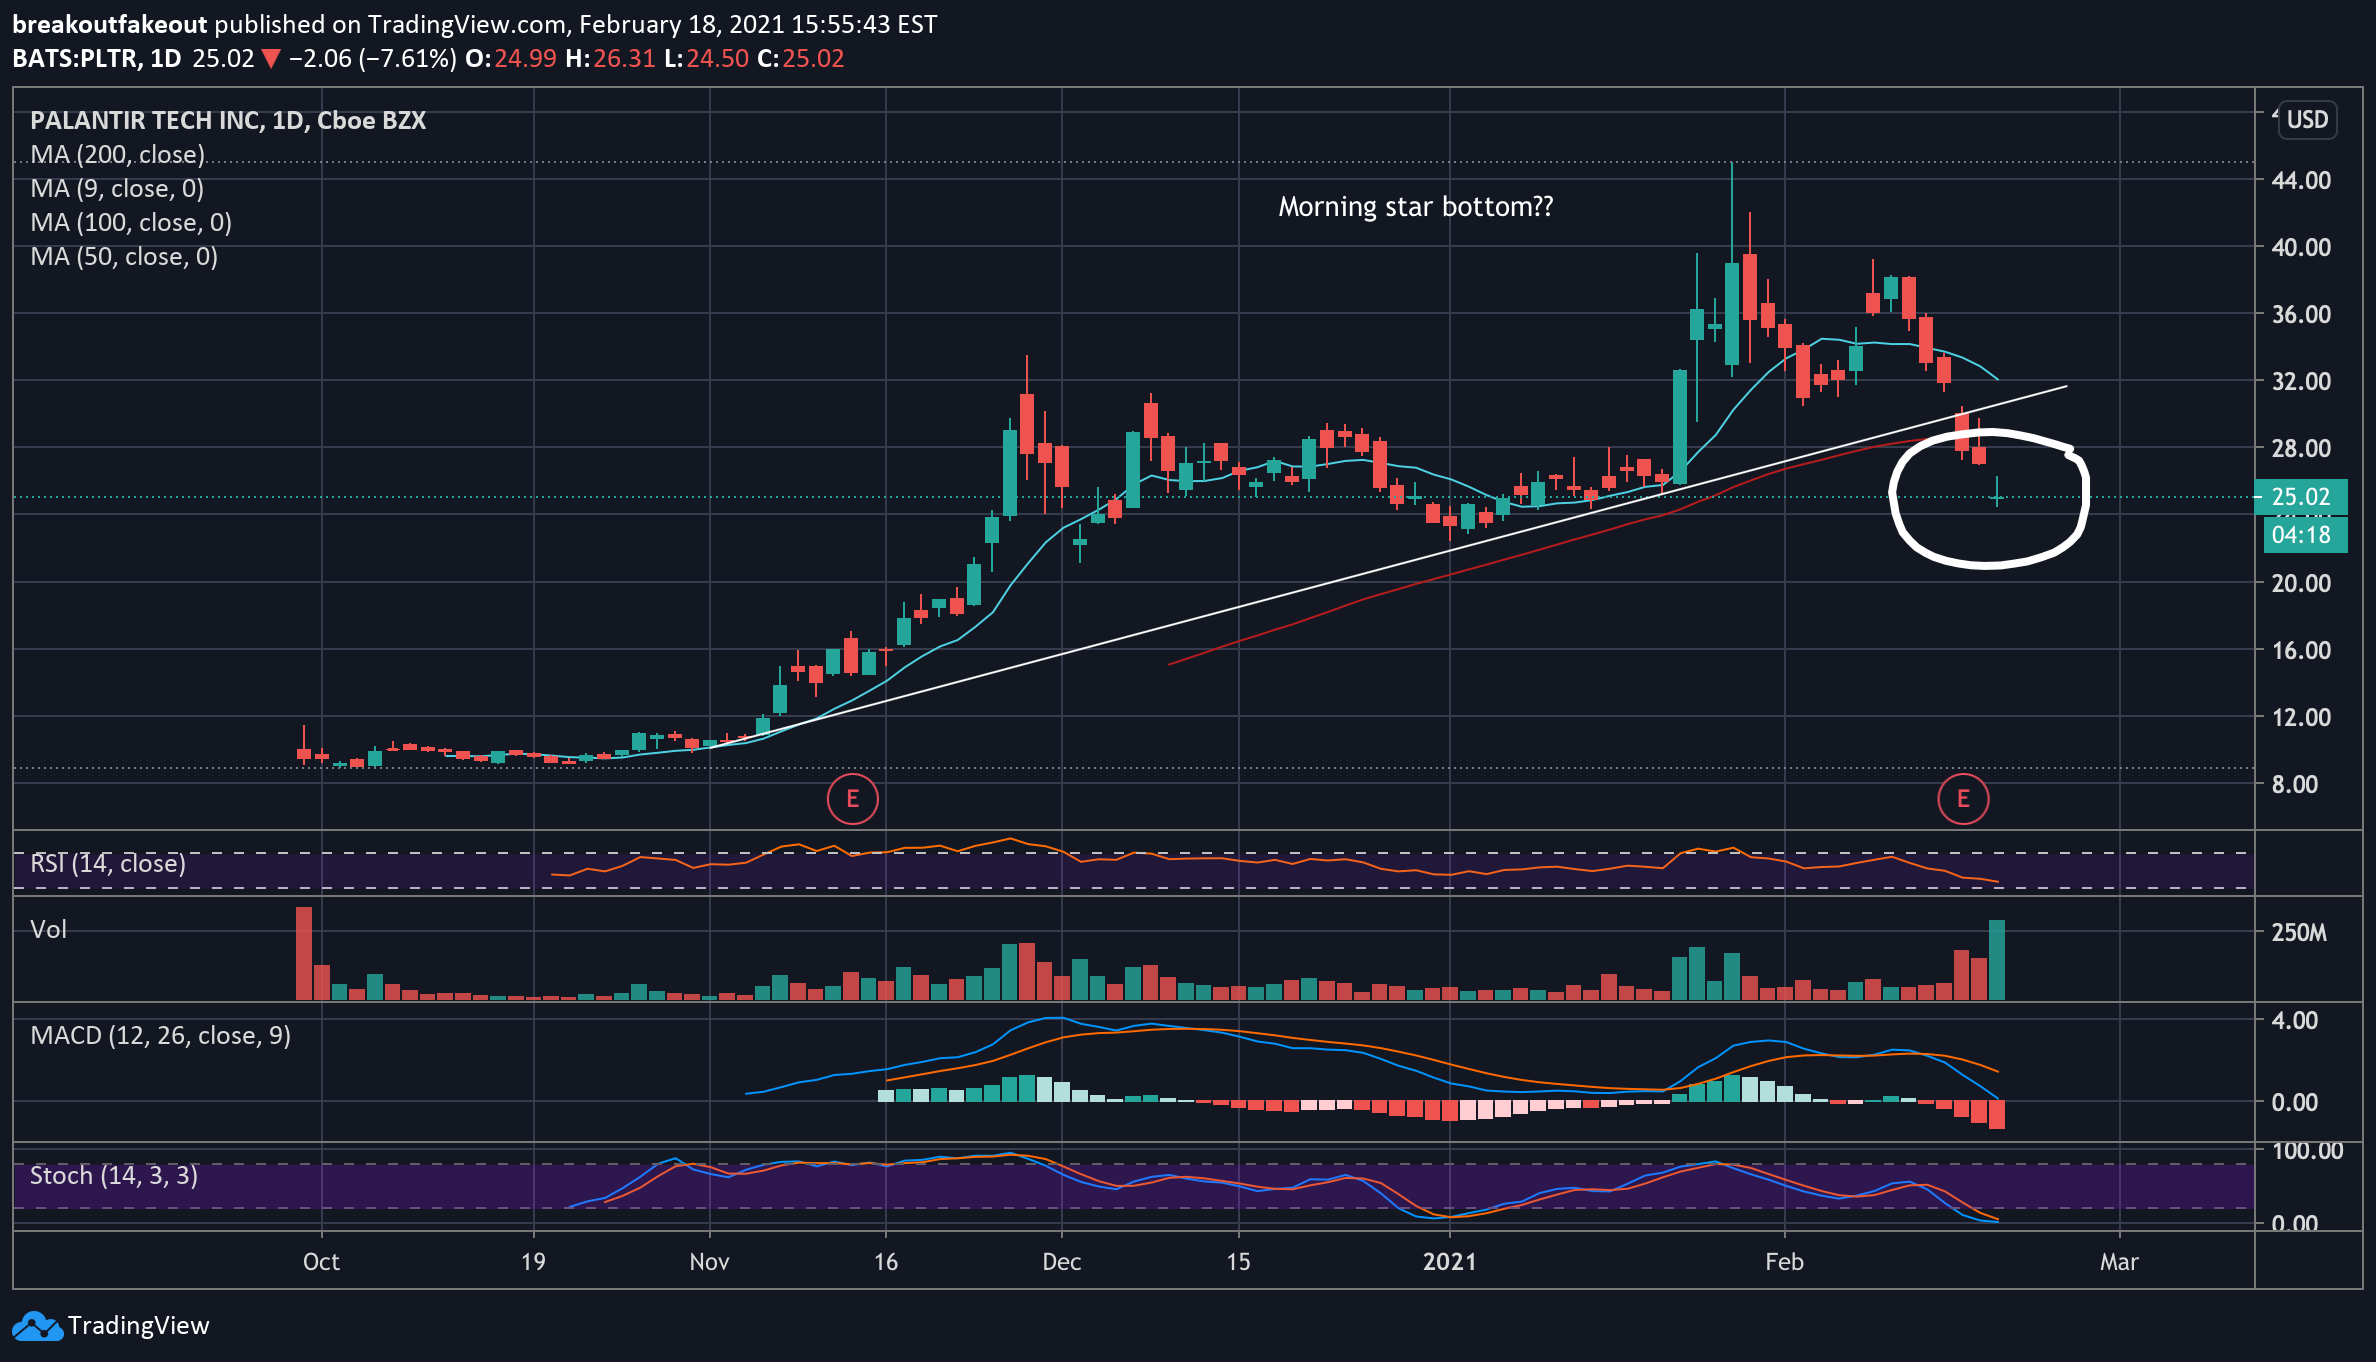Viewport: 2376px width, 1362px height.
Task: Click the TradingView cloud logo icon
Action: tap(37, 1326)
